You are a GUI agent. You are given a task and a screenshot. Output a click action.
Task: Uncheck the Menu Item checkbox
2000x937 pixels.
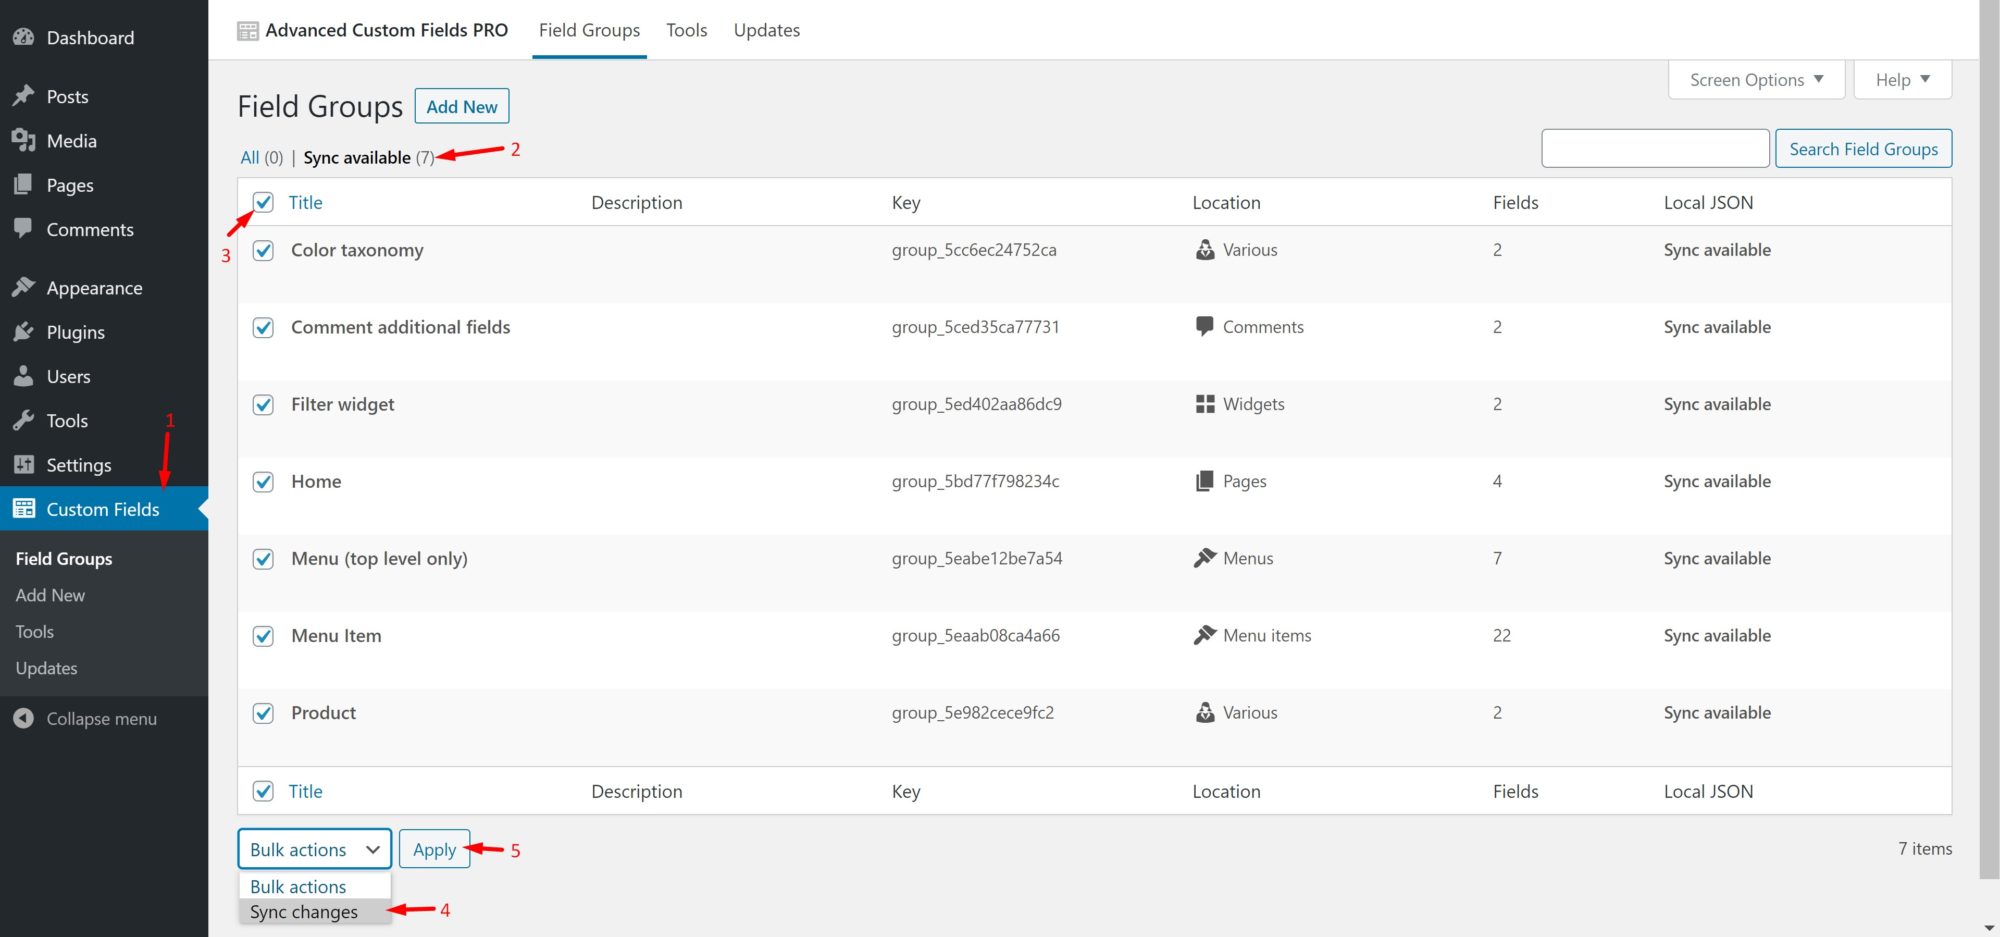coord(263,635)
